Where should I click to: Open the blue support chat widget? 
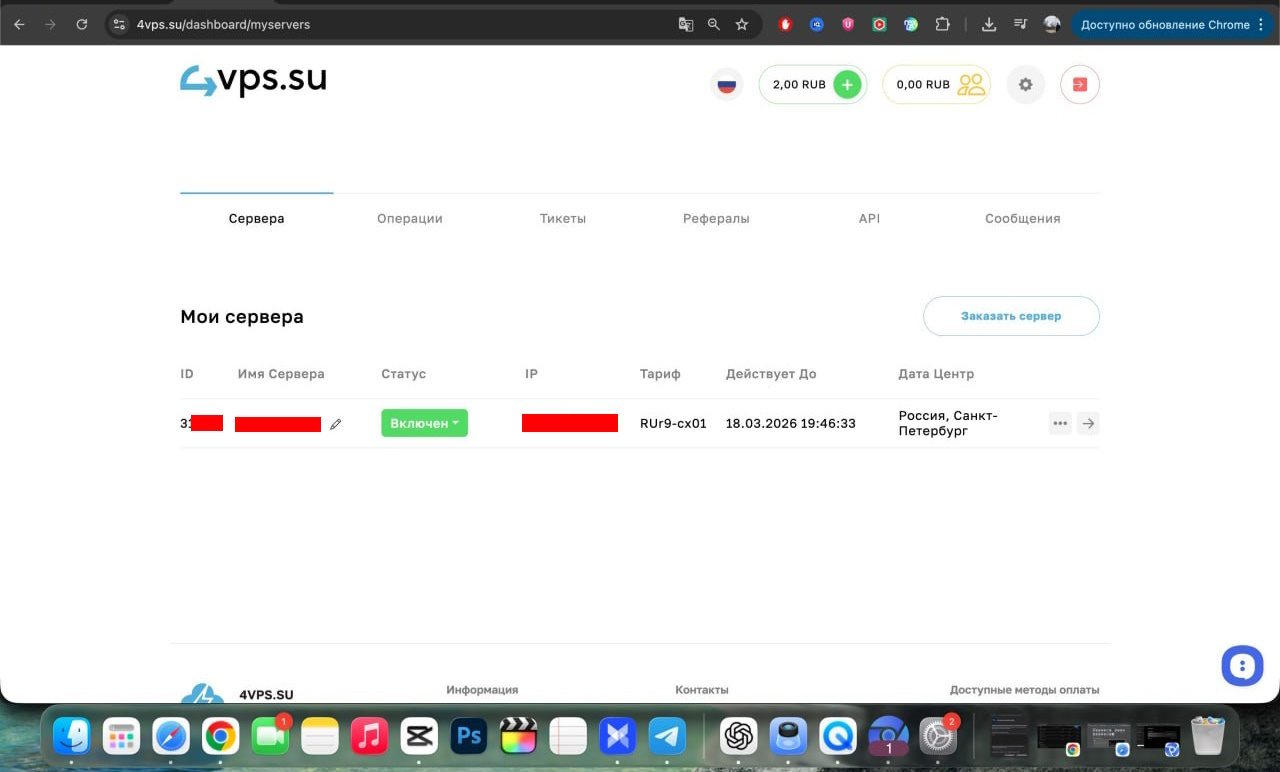[x=1242, y=665]
